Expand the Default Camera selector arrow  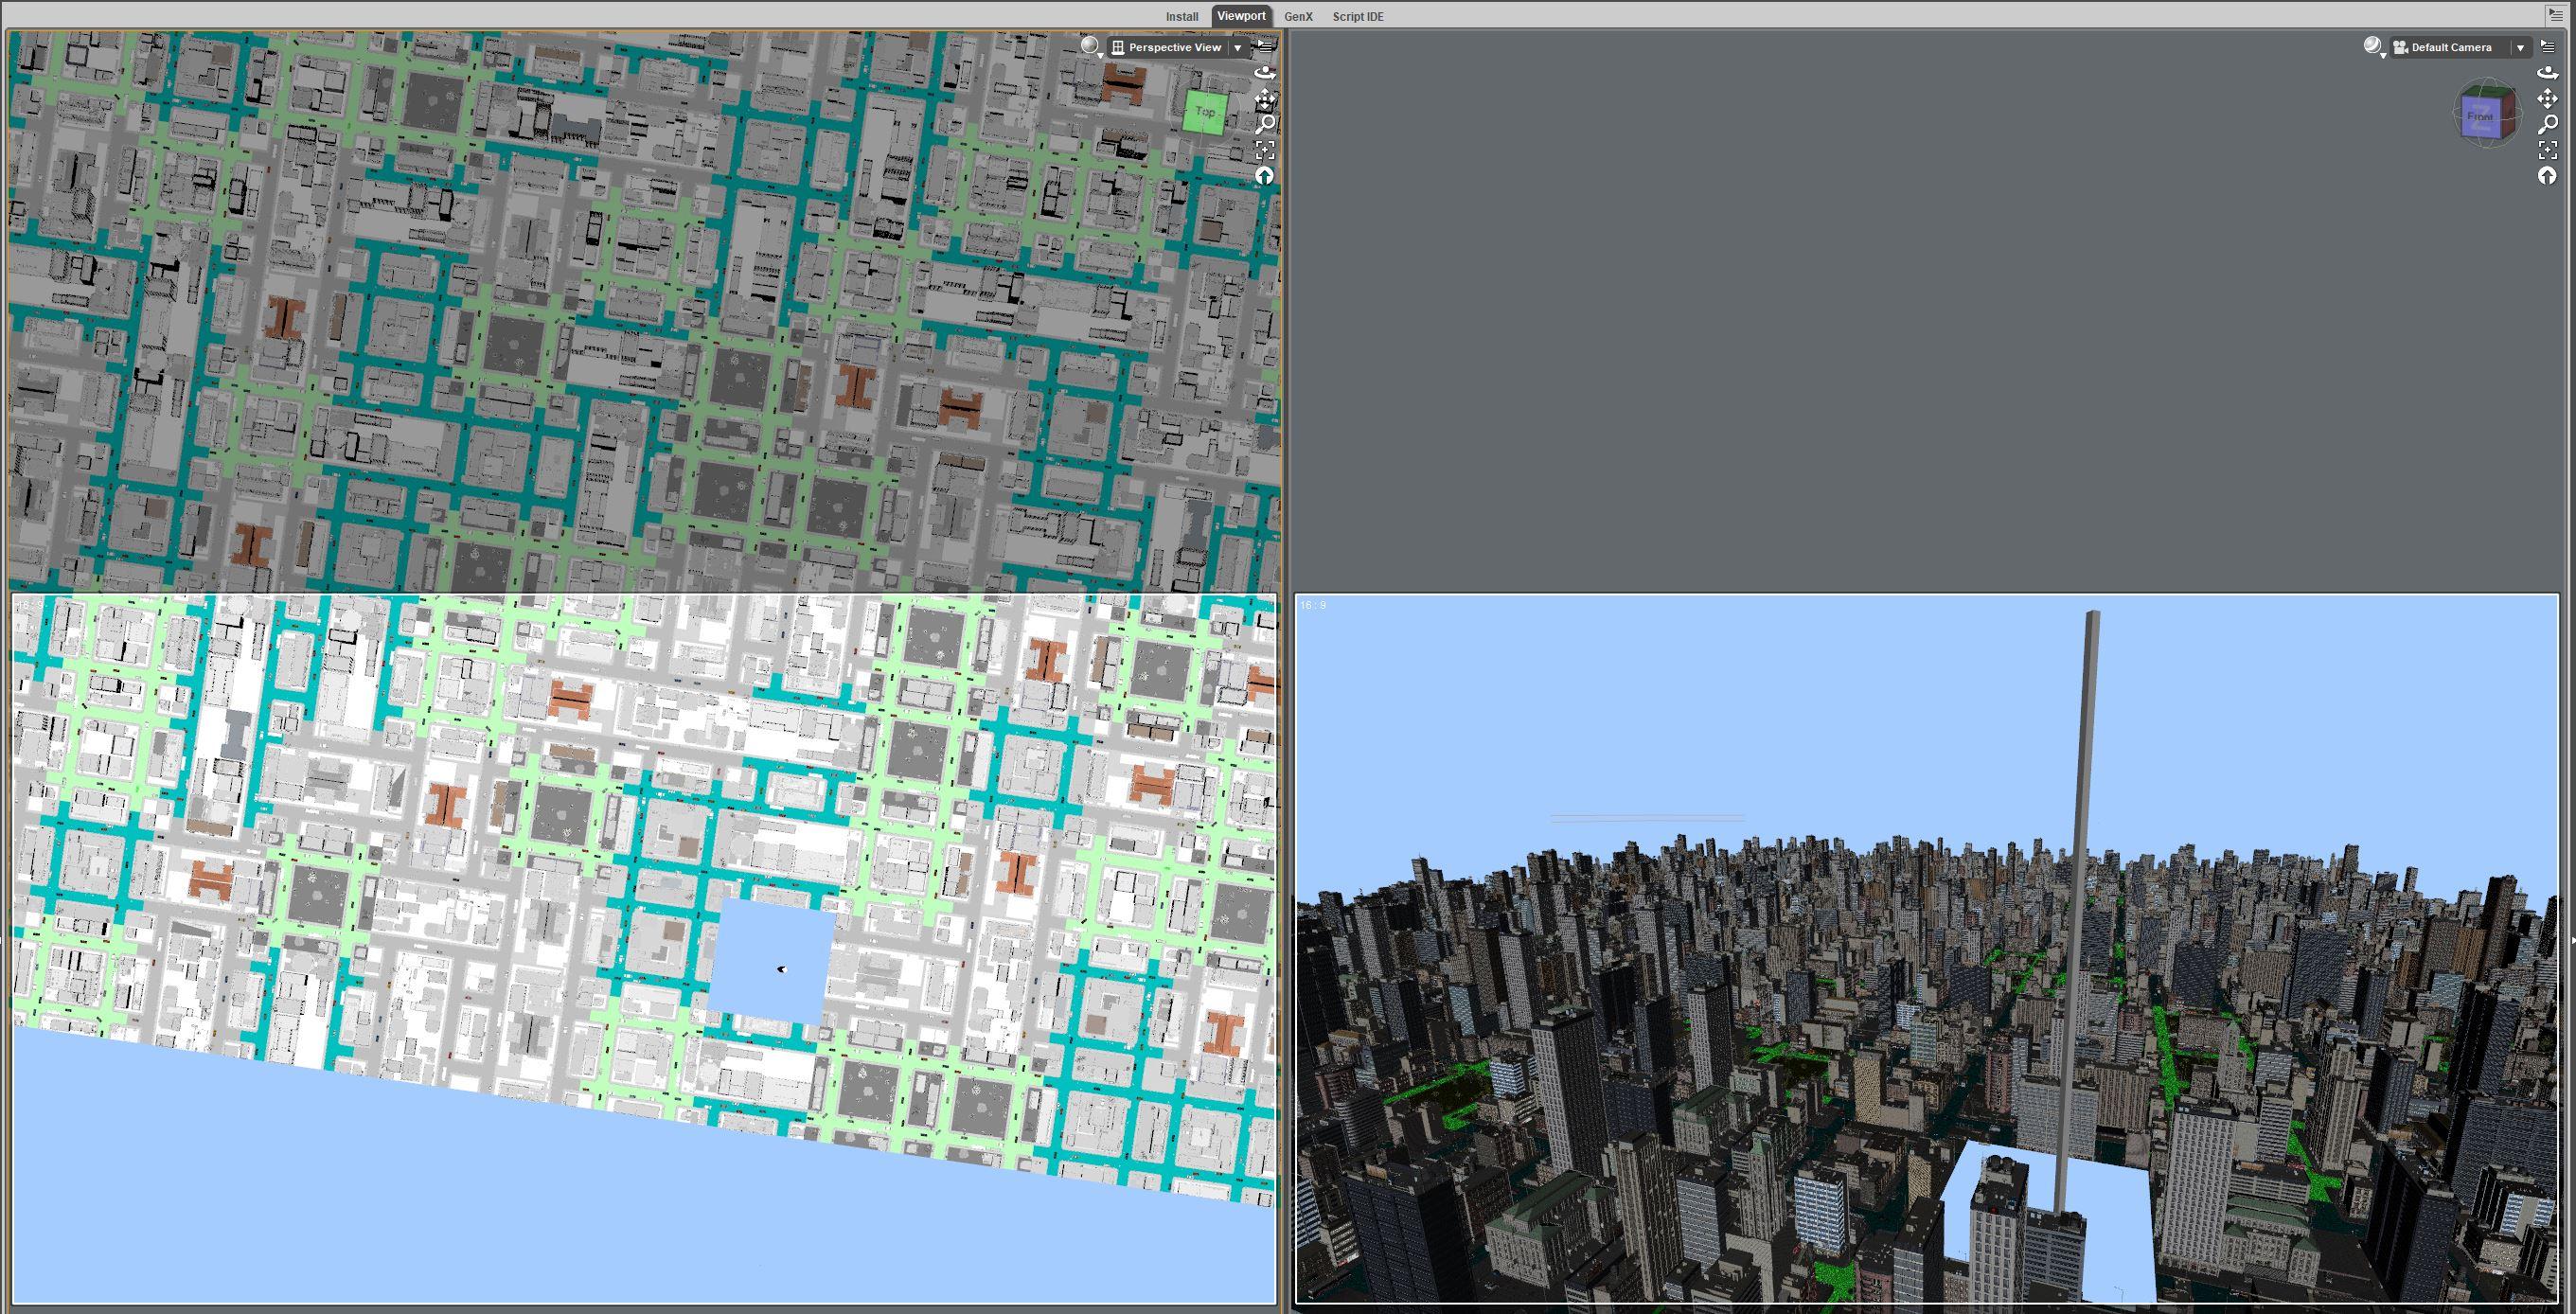point(2520,48)
